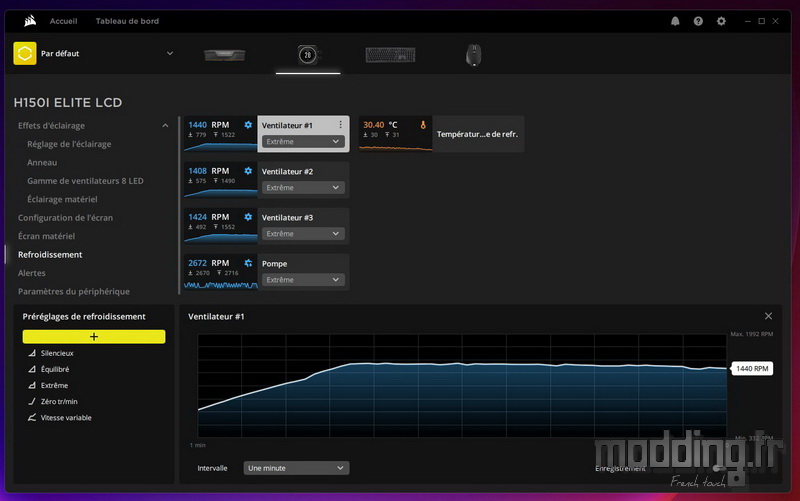The height and width of the screenshot is (501, 800).
Task: Go to the Tableau de bord tab
Action: [127, 21]
